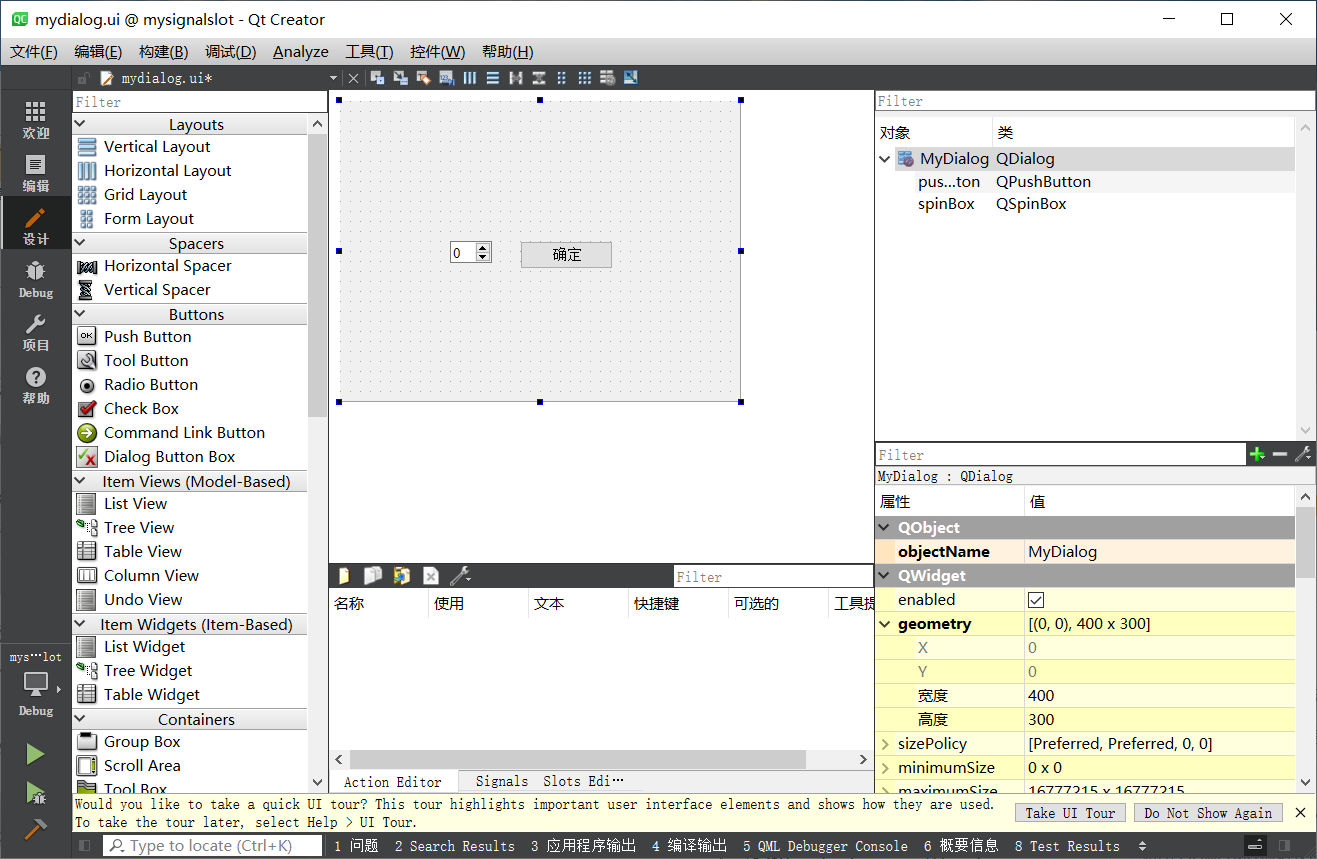
Task: Switch to the Action Editor tab
Action: click(393, 782)
